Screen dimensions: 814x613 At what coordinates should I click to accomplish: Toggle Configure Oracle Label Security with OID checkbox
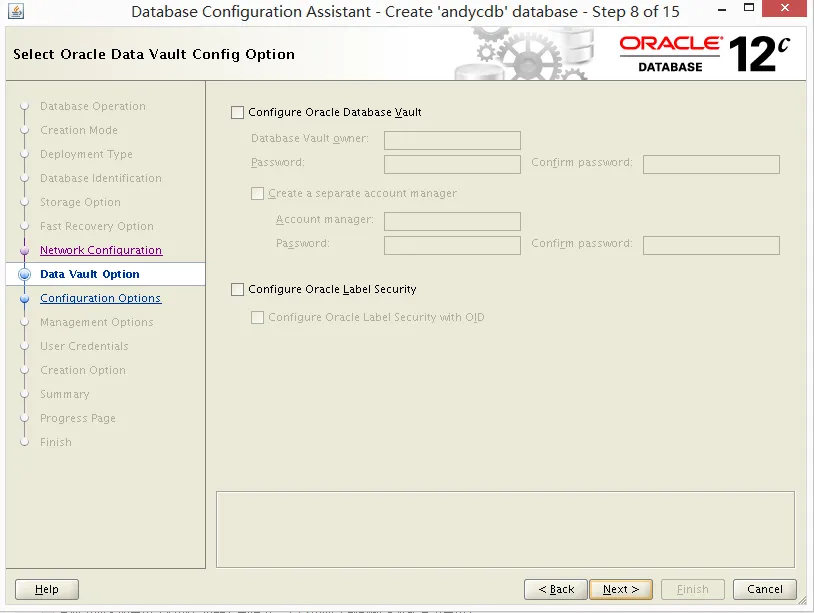257,318
